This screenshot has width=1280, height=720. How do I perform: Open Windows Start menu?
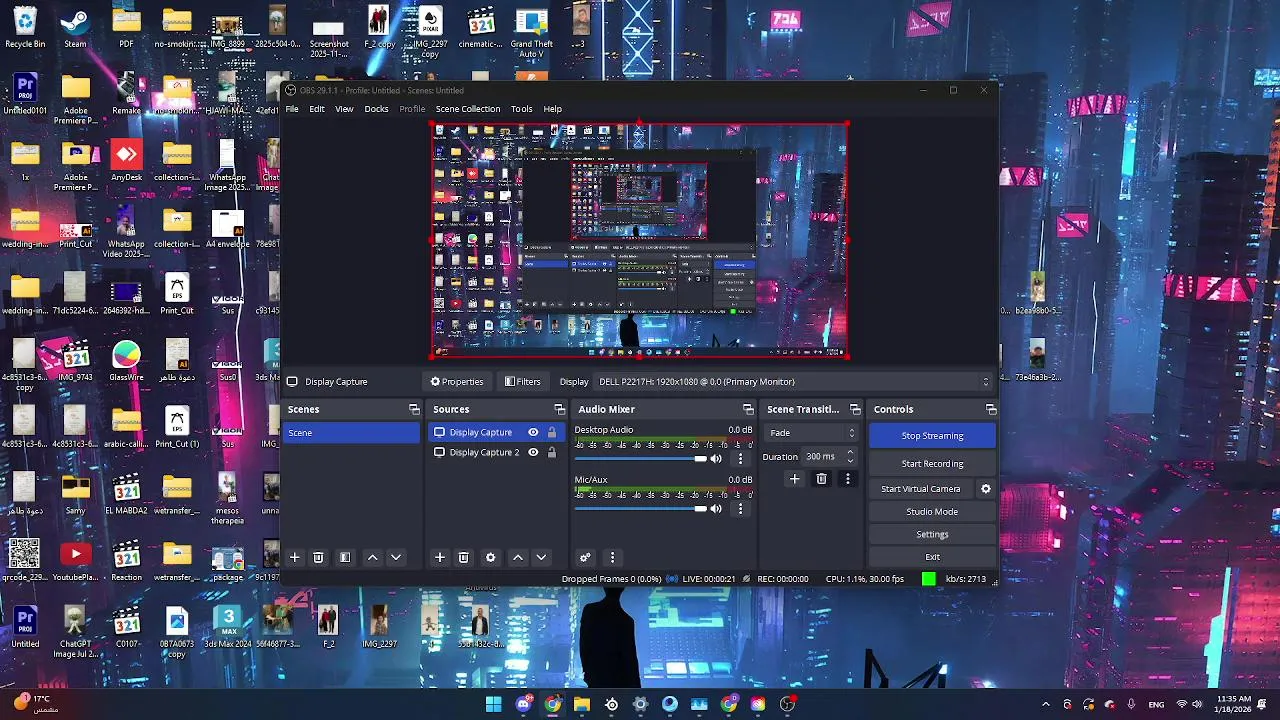[x=493, y=704]
